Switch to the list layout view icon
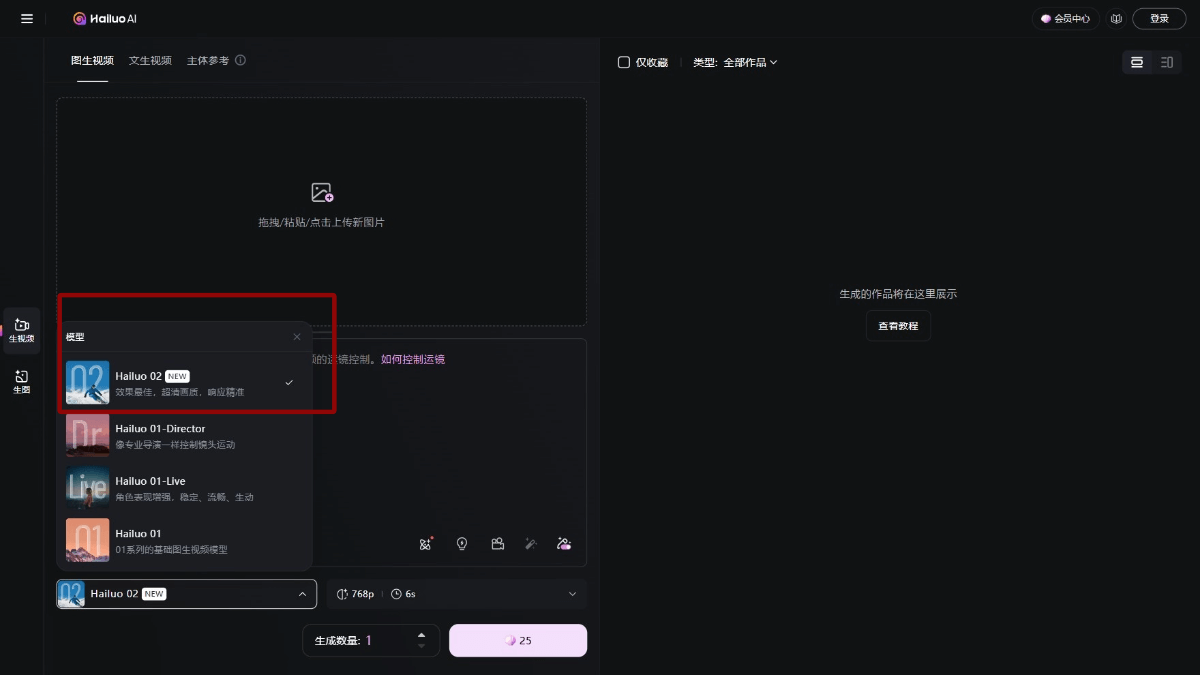 pos(1137,62)
